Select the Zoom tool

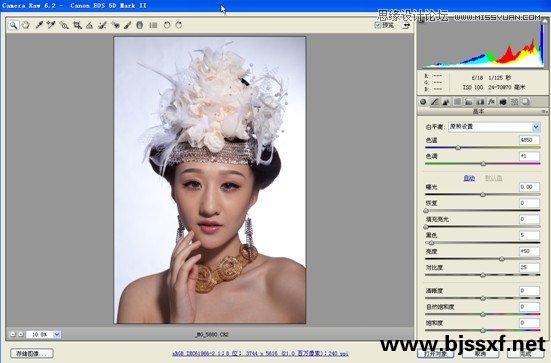point(13,25)
